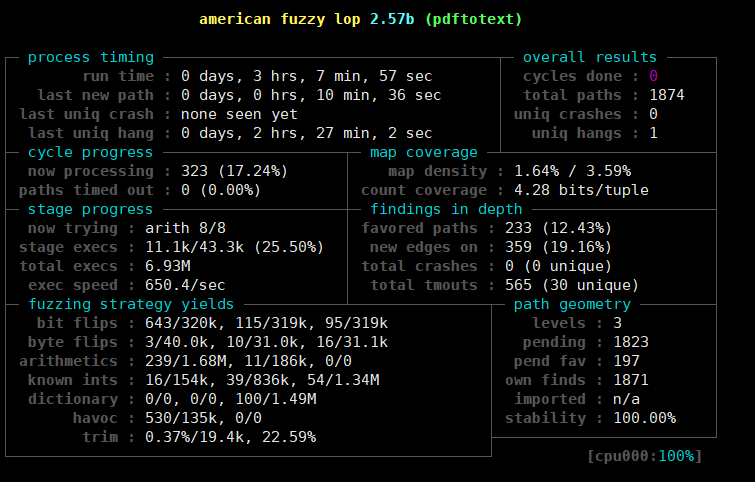The height and width of the screenshot is (482, 755).
Task: Click known ints value '16/154k, 39/836k, 54/1.34M'
Action: [262, 380]
